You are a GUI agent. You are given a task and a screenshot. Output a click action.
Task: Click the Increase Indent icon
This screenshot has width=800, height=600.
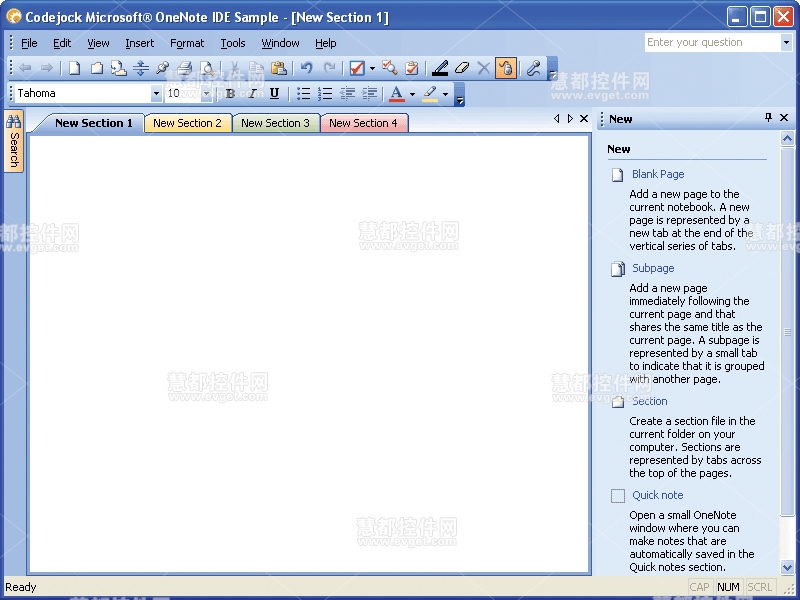click(369, 93)
